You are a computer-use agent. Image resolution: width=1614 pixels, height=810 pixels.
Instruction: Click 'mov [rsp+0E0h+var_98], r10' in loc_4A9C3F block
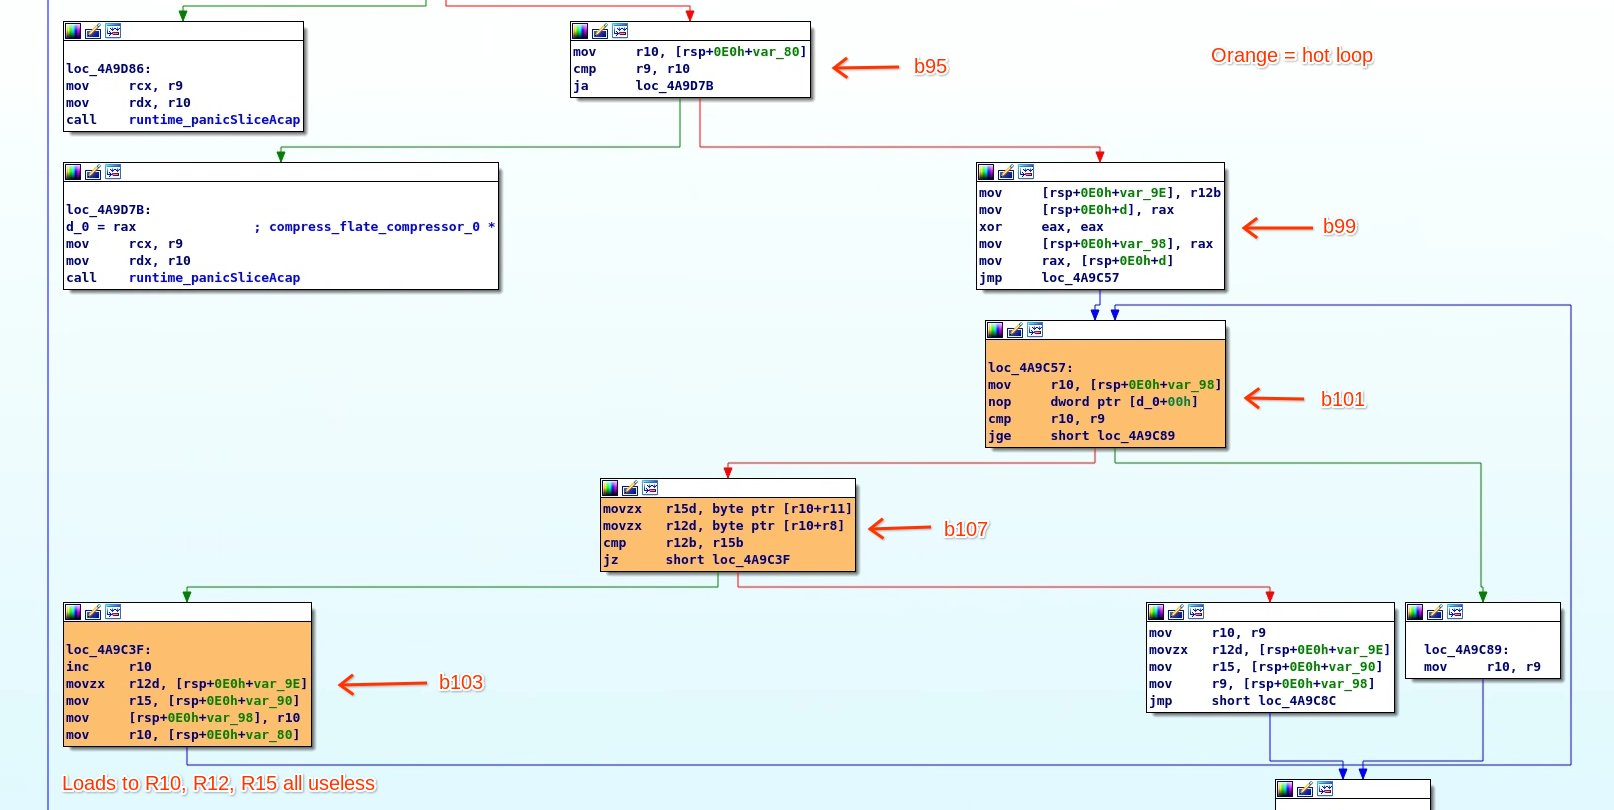pos(183,718)
